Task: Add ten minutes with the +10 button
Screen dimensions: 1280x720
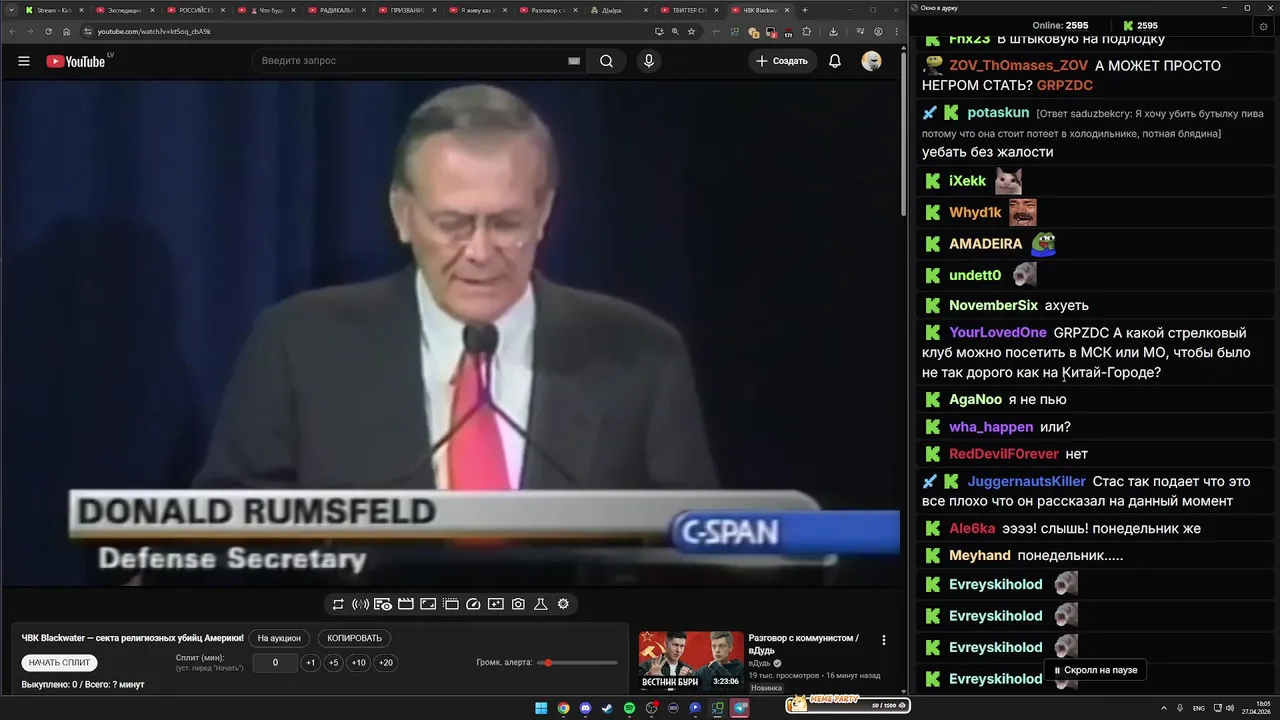Action: (358, 662)
